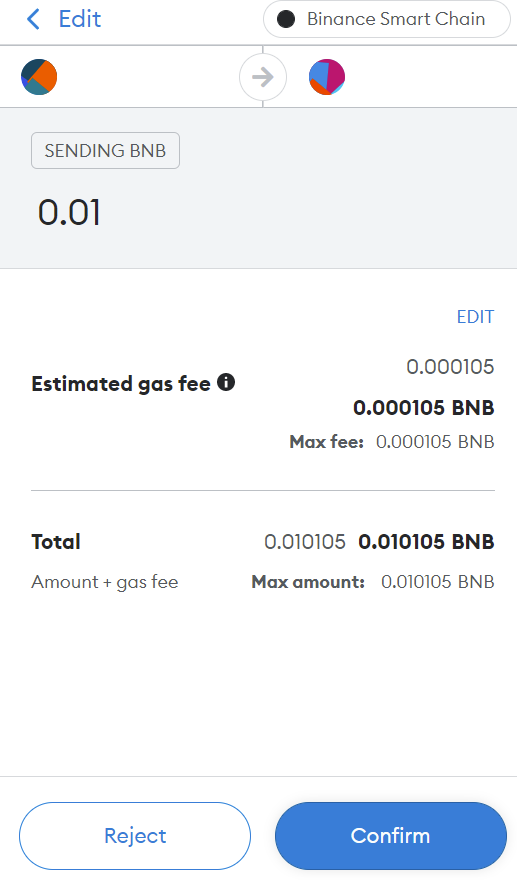This screenshot has width=517, height=880.
Task: Click the bold 0.000105 BNB gas fee
Action: click(x=424, y=407)
